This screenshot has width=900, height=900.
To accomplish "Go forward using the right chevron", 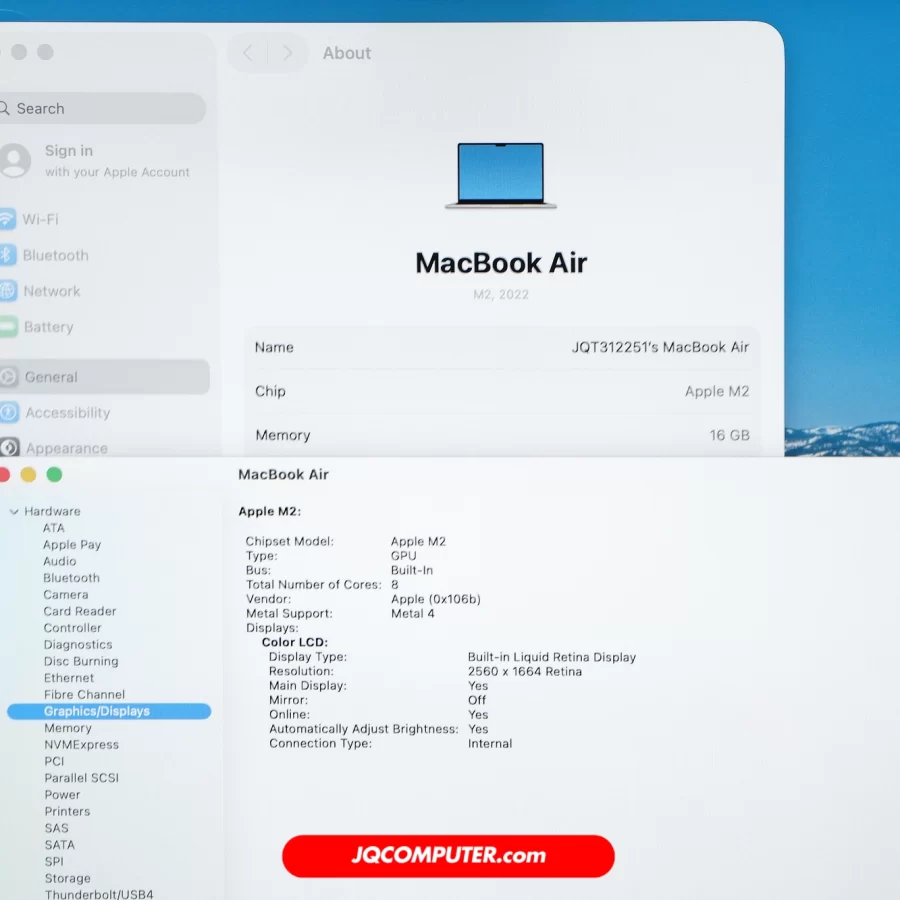I will click(287, 53).
